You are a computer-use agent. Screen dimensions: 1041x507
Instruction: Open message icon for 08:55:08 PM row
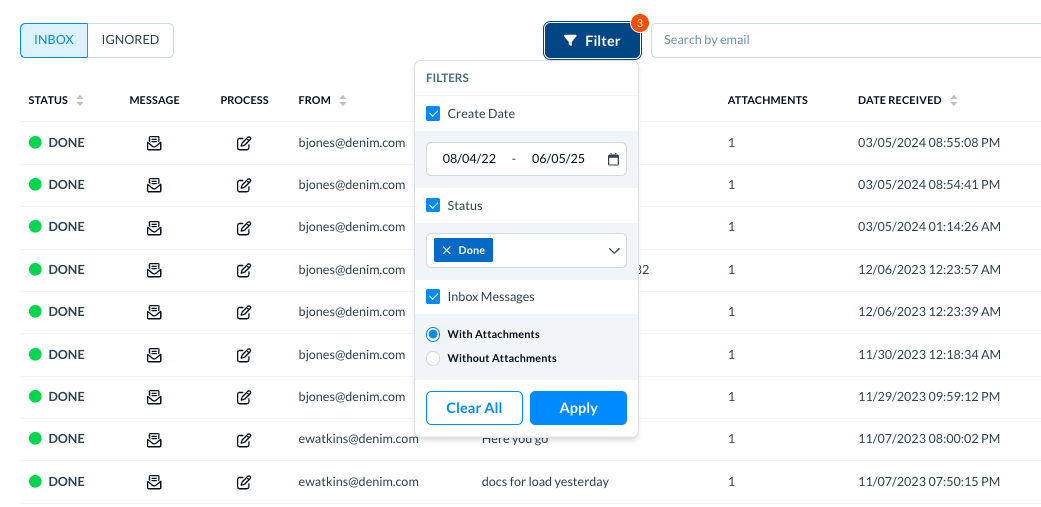coord(154,143)
